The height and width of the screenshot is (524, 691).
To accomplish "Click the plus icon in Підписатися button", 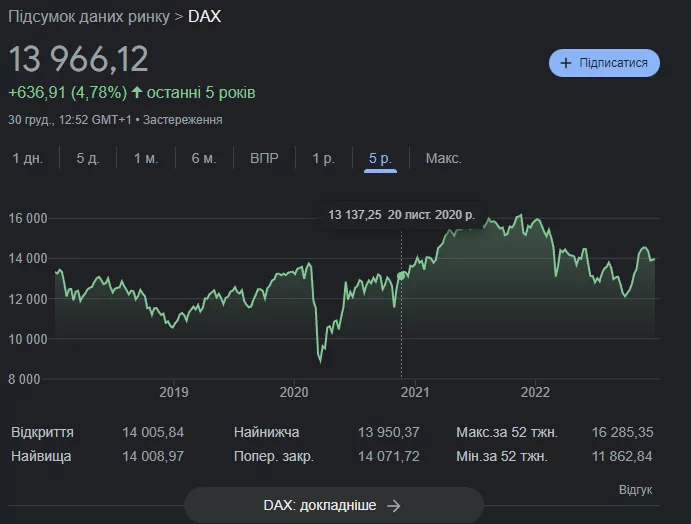I will click(565, 63).
